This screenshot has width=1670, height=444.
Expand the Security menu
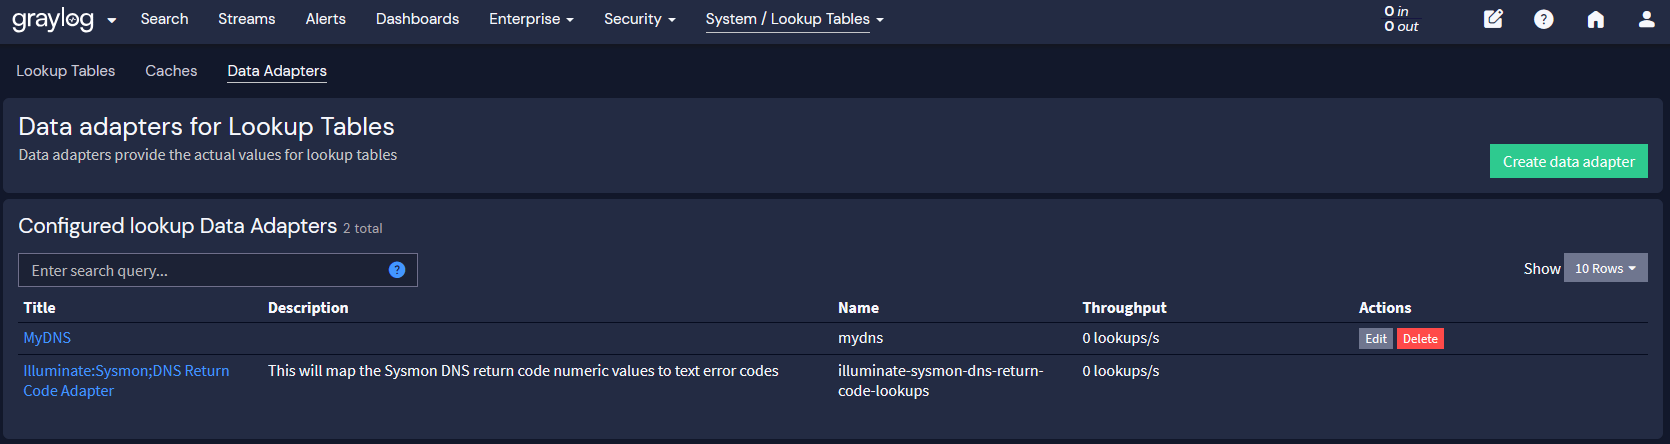click(x=639, y=19)
